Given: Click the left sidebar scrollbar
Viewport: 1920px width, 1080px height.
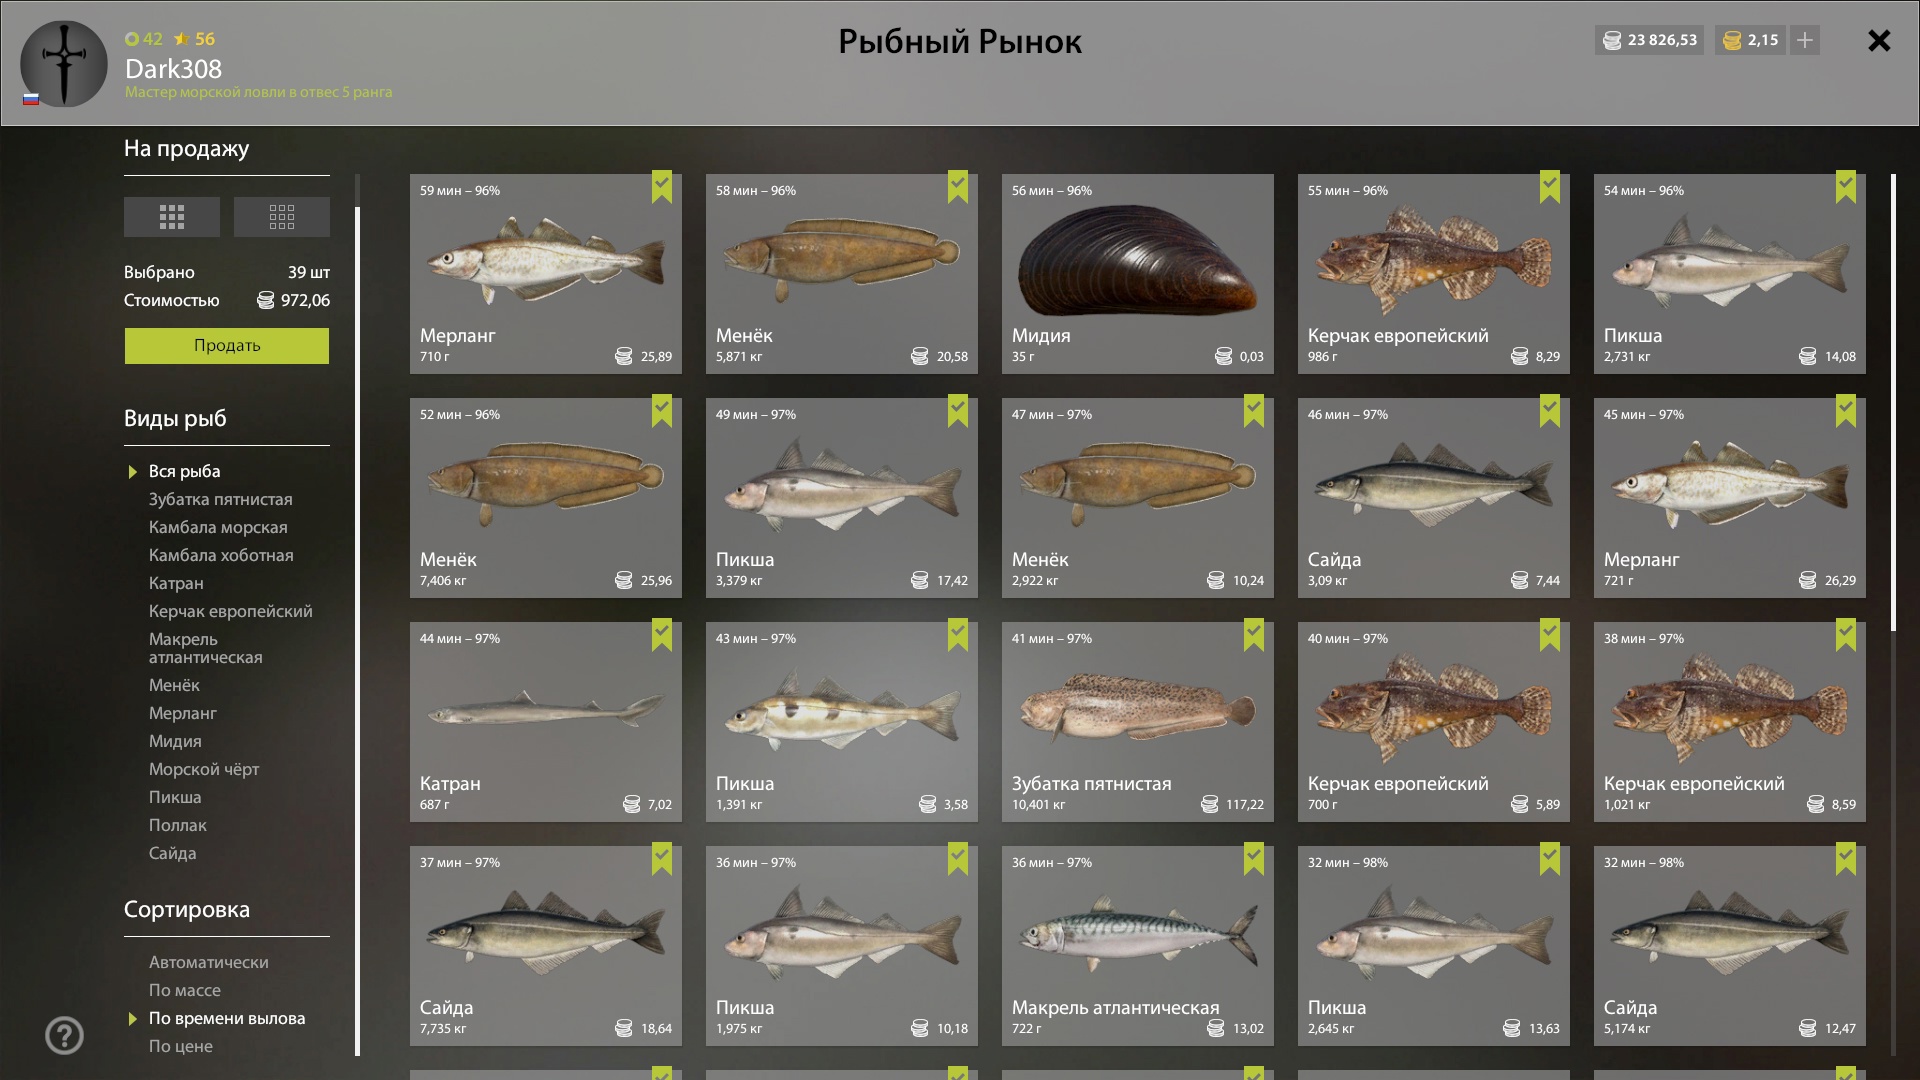Looking at the screenshot, I should click(358, 630).
